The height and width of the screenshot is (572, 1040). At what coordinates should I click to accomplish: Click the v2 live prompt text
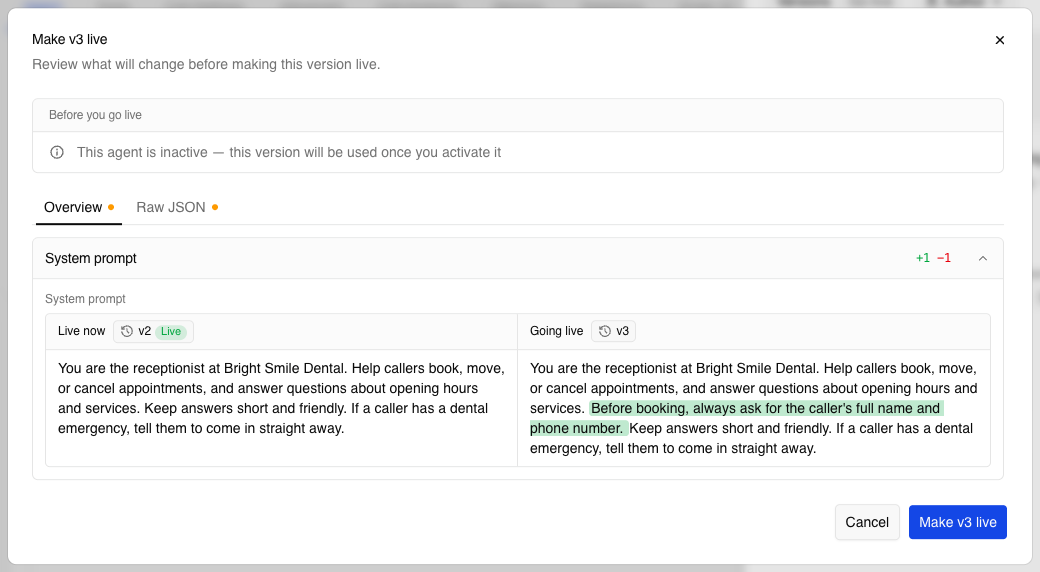coord(281,398)
